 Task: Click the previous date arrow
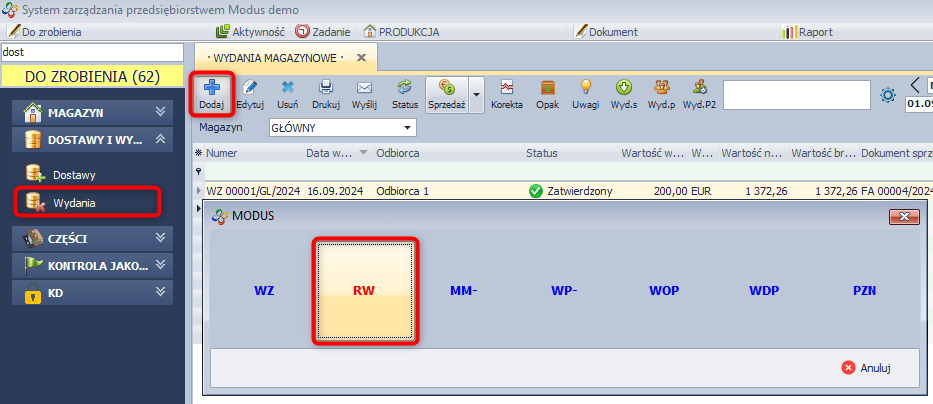(915, 86)
